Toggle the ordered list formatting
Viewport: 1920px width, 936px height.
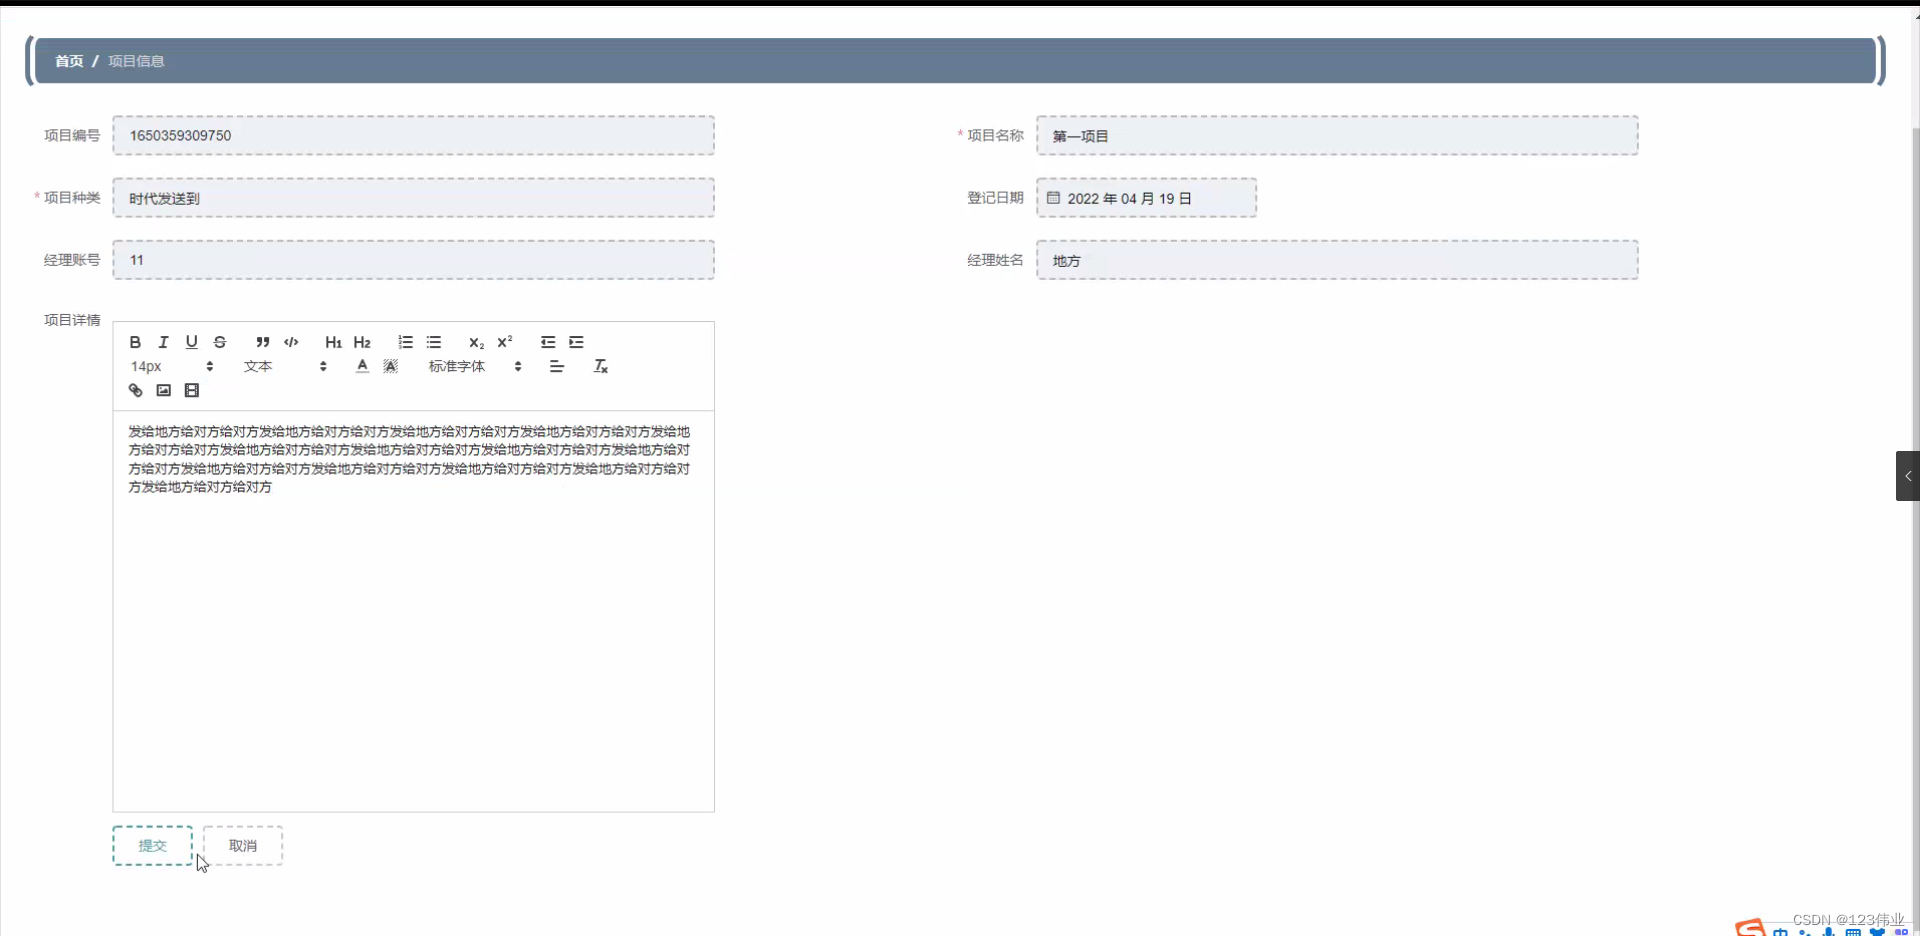pyautogui.click(x=404, y=342)
